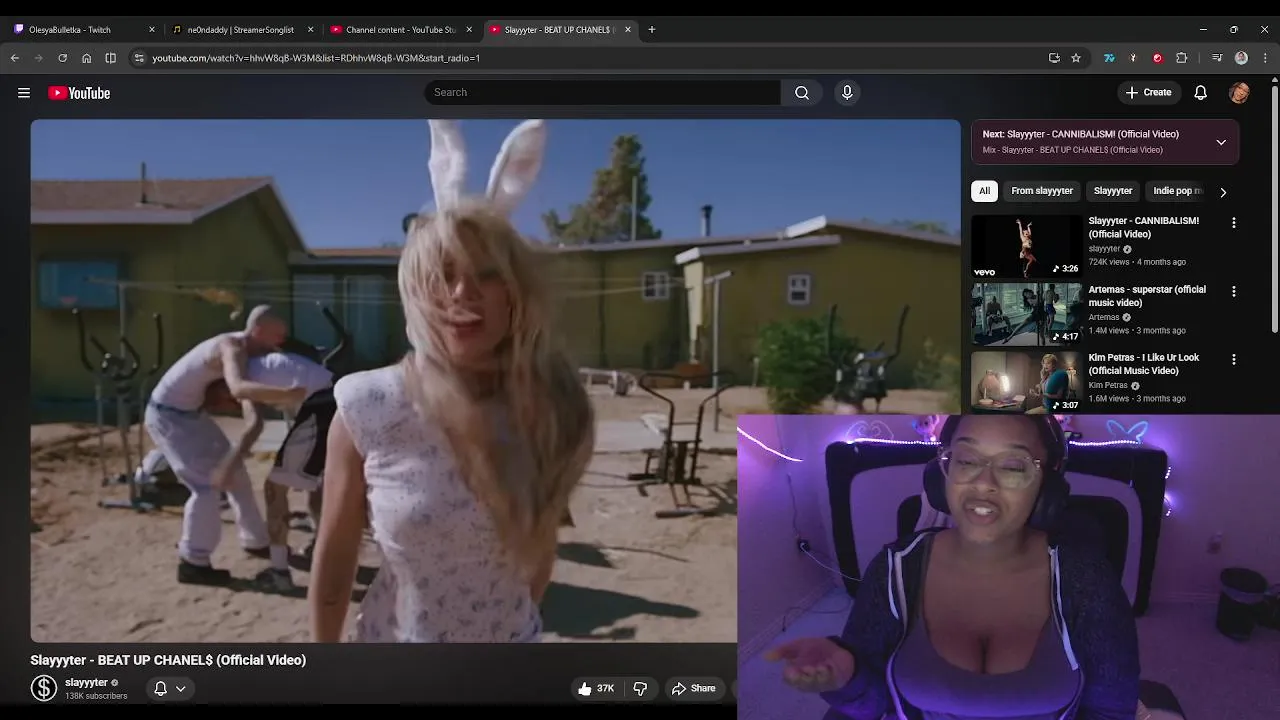
Task: Open more options for CANNIBALISM! video
Action: click(1233, 223)
